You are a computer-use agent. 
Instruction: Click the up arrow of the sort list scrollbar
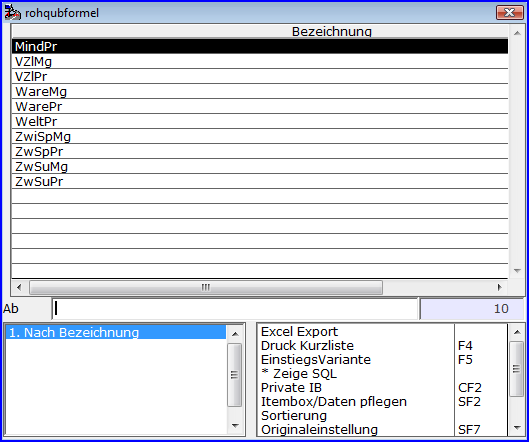click(x=235, y=333)
